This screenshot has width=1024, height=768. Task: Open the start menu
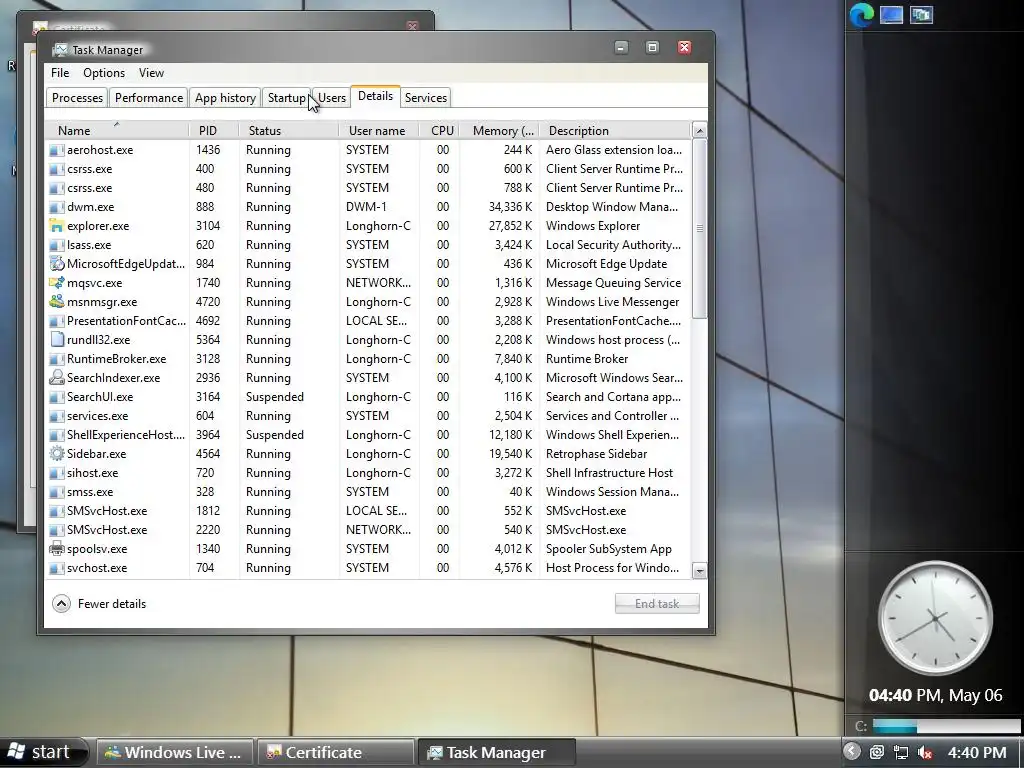point(43,752)
